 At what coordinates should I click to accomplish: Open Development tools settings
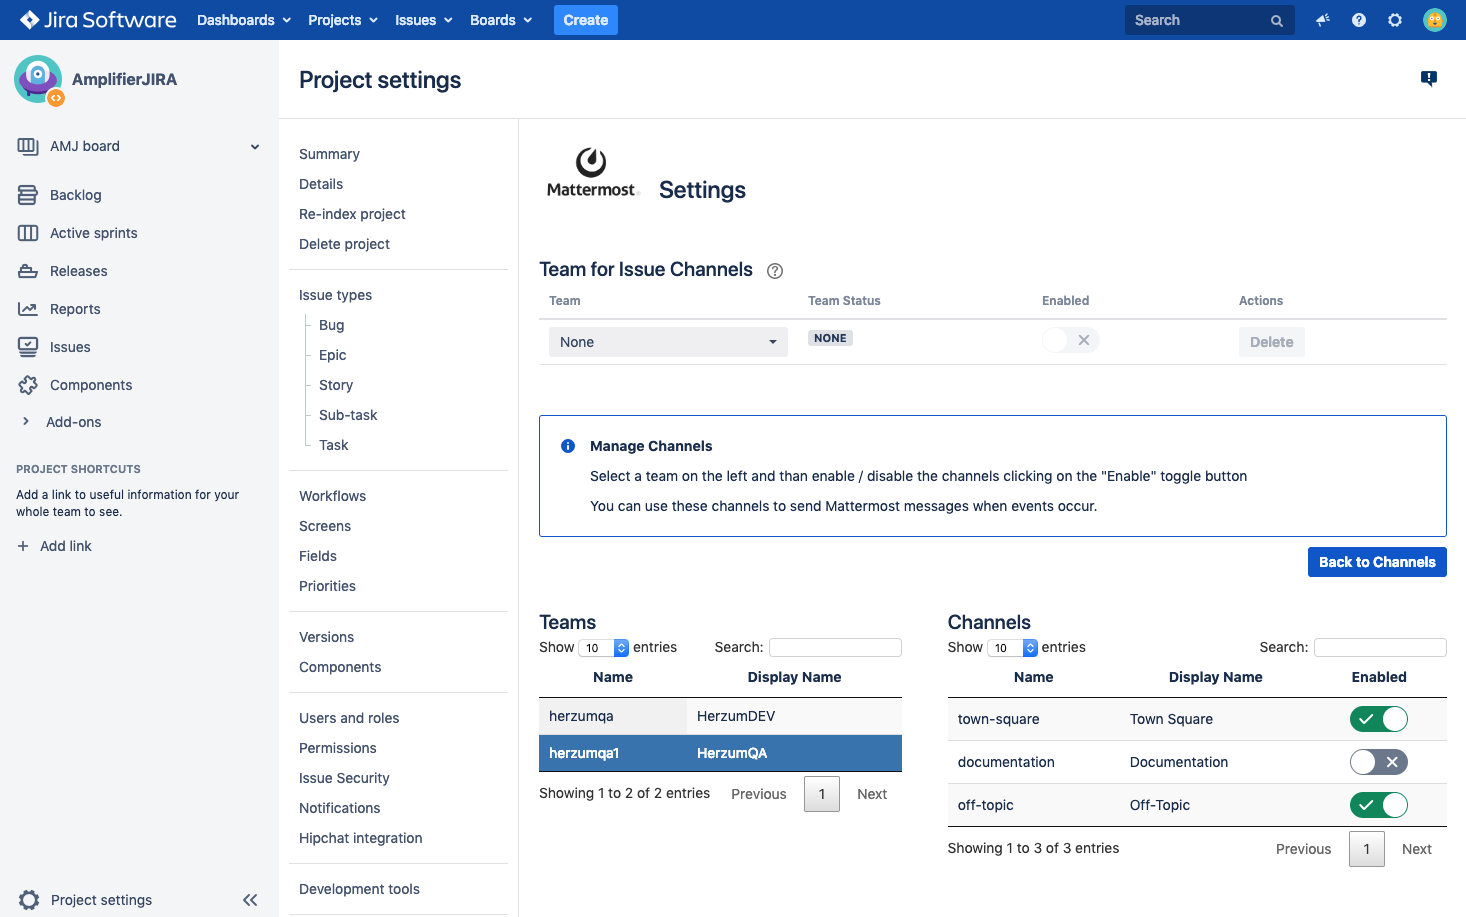click(359, 889)
